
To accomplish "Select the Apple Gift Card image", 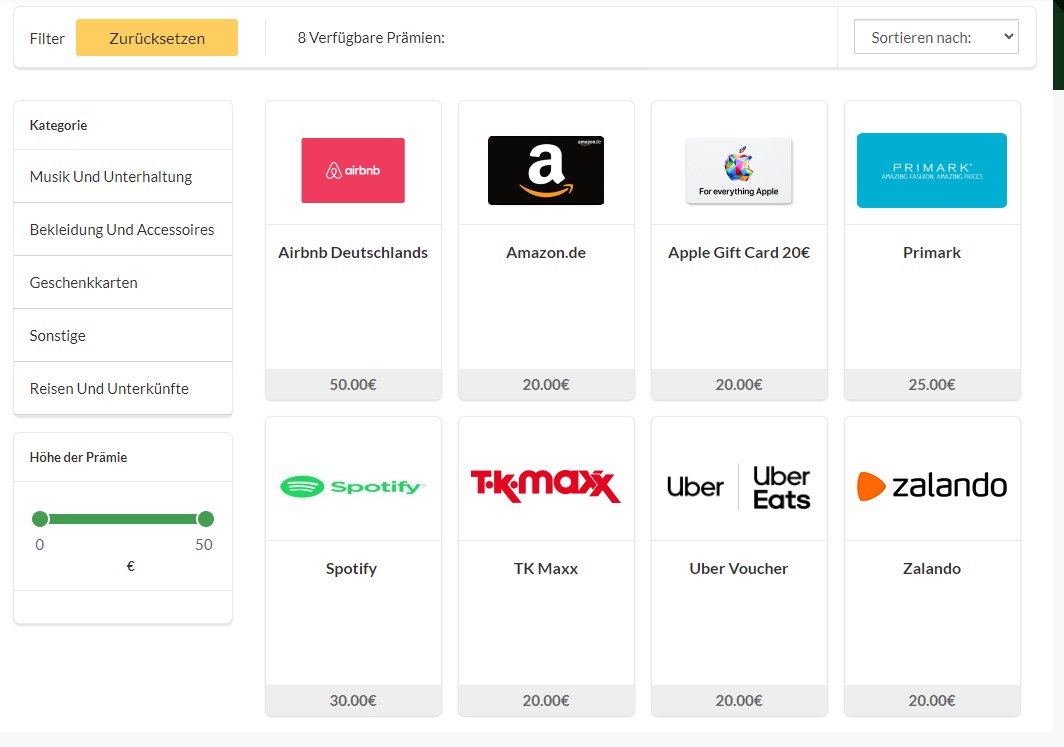I will (739, 170).
